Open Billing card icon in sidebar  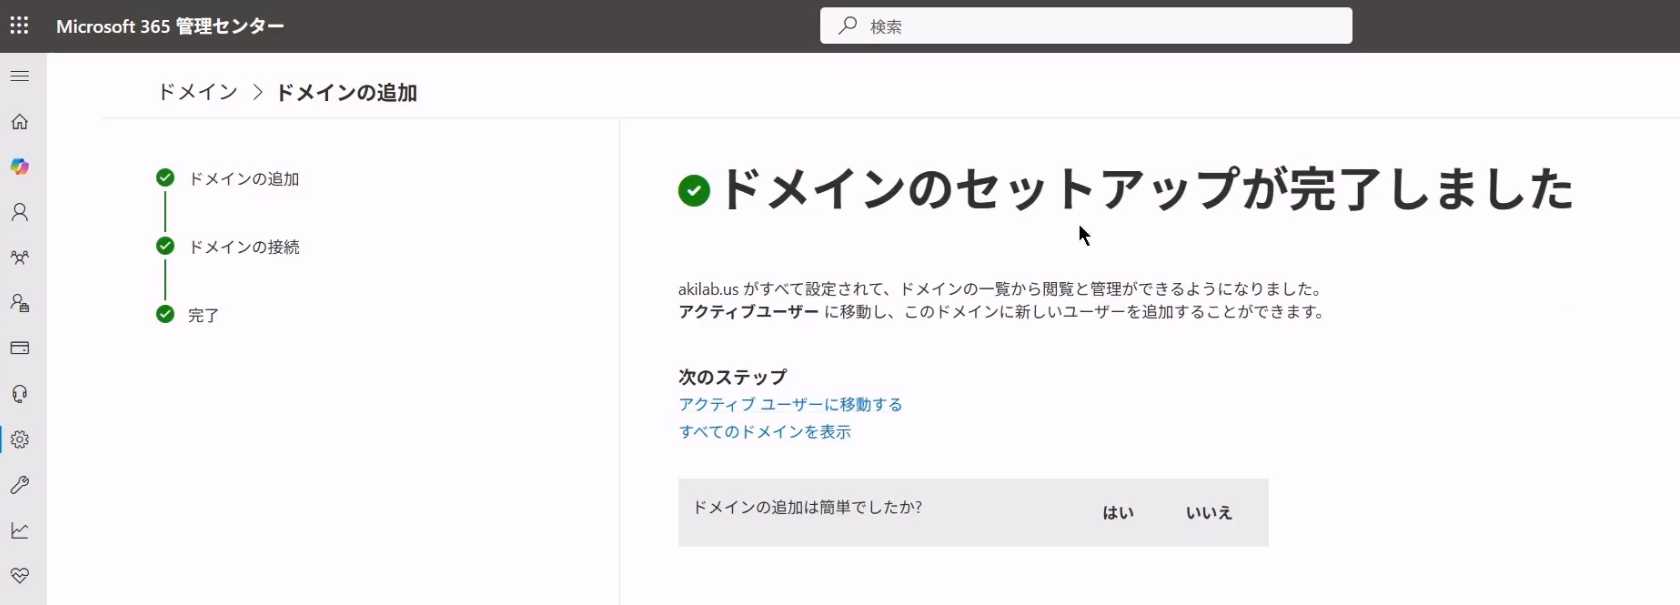pos(20,348)
